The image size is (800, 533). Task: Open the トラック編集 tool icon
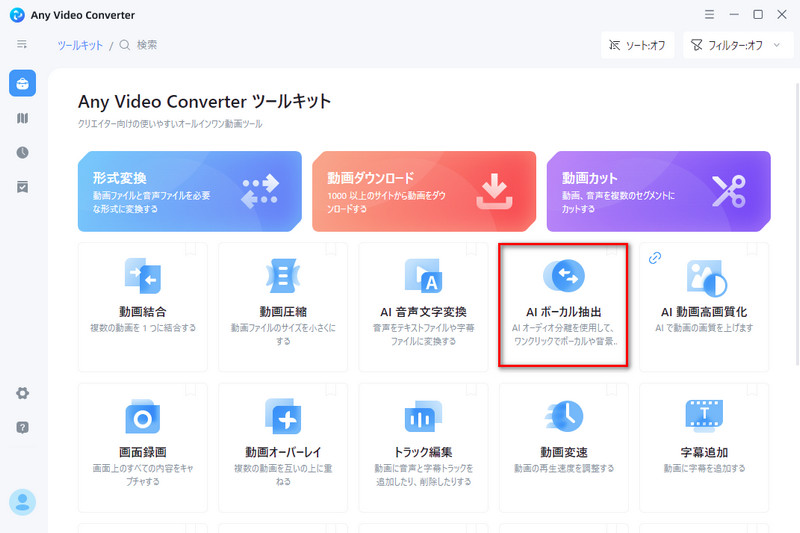pos(423,416)
